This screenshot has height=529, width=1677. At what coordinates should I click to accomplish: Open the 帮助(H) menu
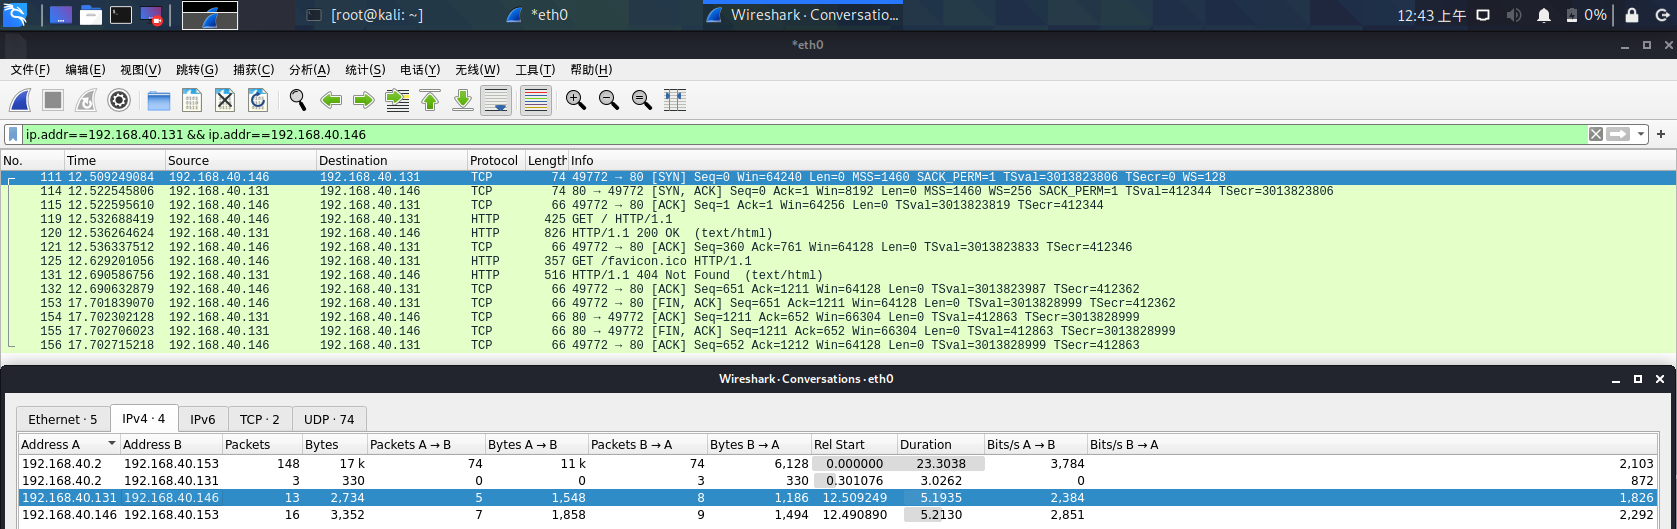pos(591,70)
